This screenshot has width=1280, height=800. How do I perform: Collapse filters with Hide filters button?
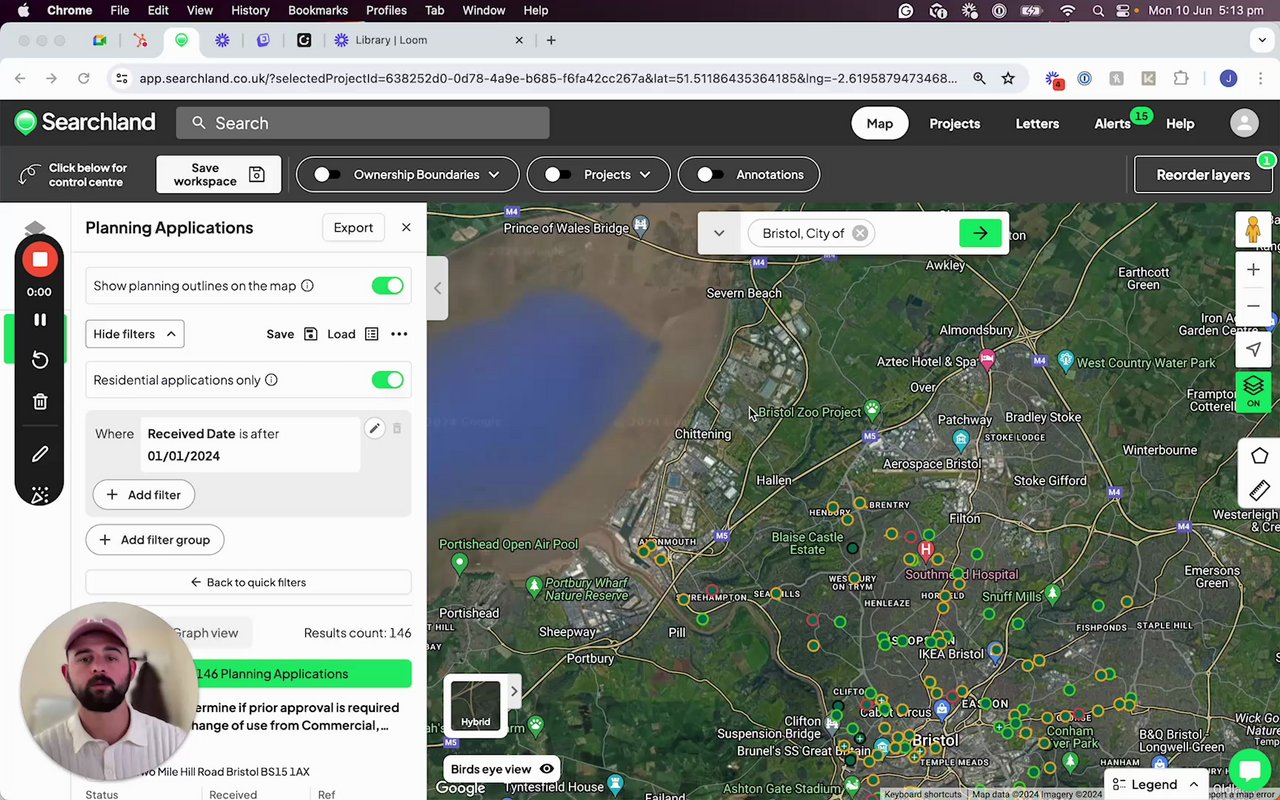click(134, 334)
